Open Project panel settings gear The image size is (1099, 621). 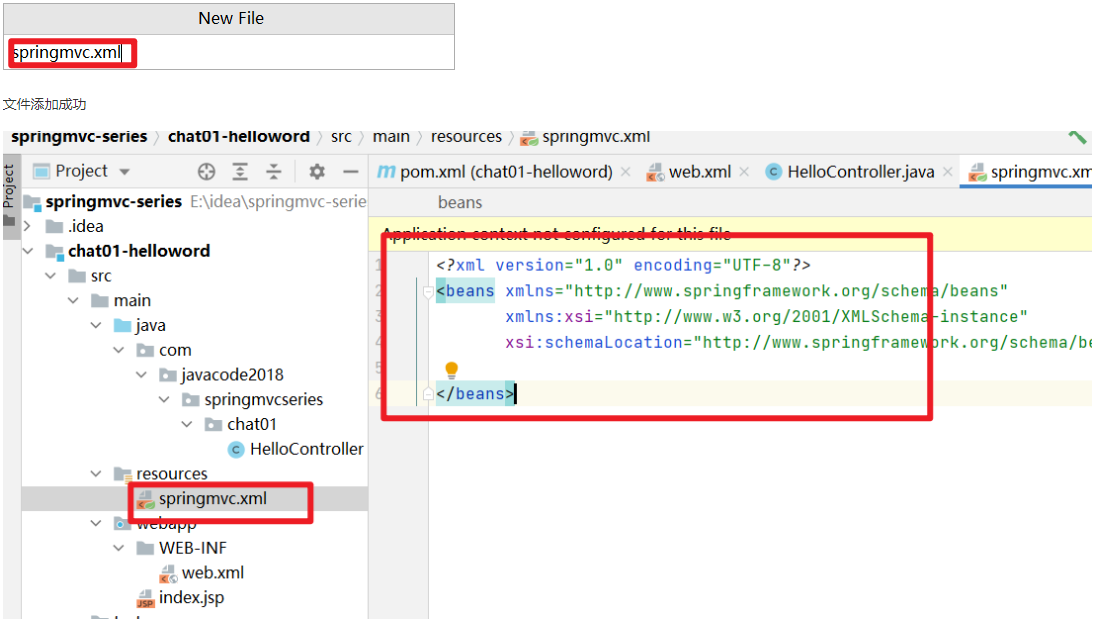click(x=317, y=171)
